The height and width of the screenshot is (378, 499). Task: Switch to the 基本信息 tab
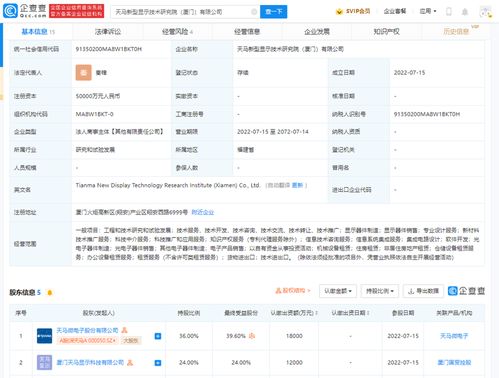tap(38, 32)
